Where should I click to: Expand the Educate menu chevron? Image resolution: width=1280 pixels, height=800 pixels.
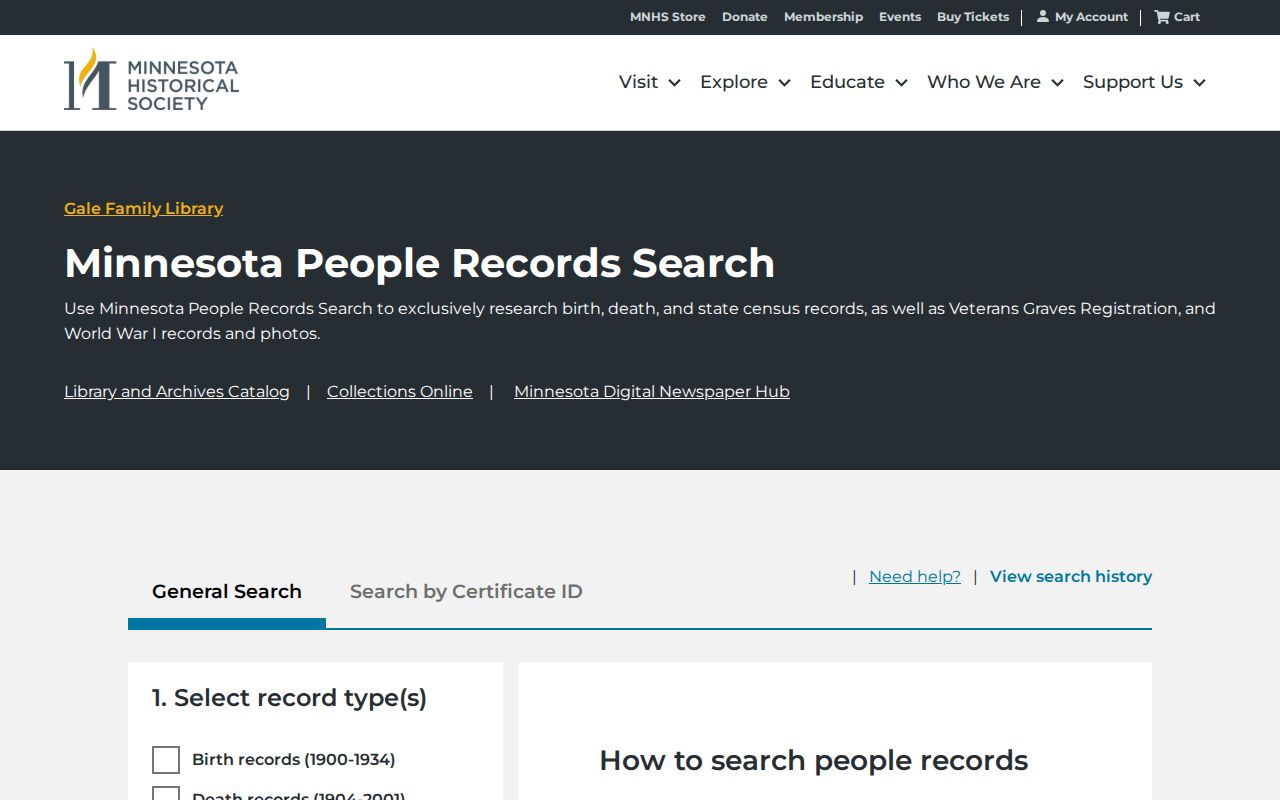point(901,83)
